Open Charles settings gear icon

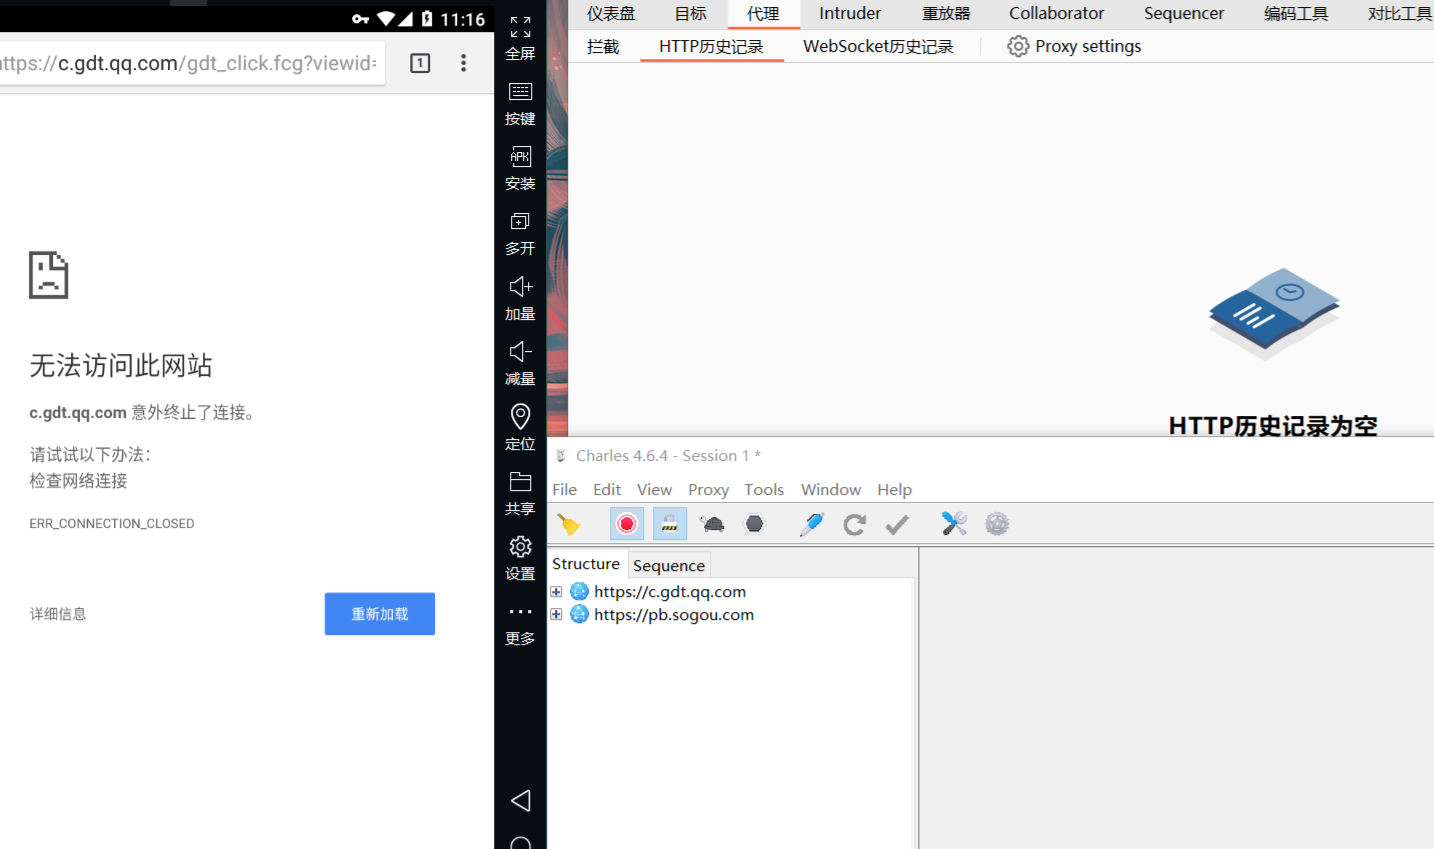coord(997,524)
